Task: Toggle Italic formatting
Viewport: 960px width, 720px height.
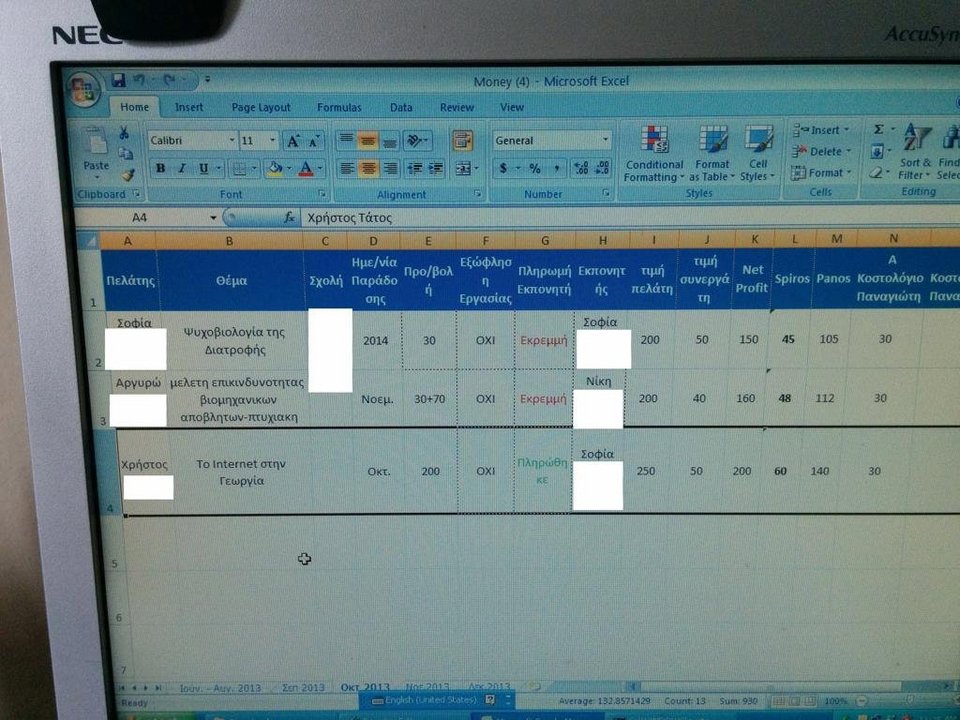Action: (x=182, y=168)
